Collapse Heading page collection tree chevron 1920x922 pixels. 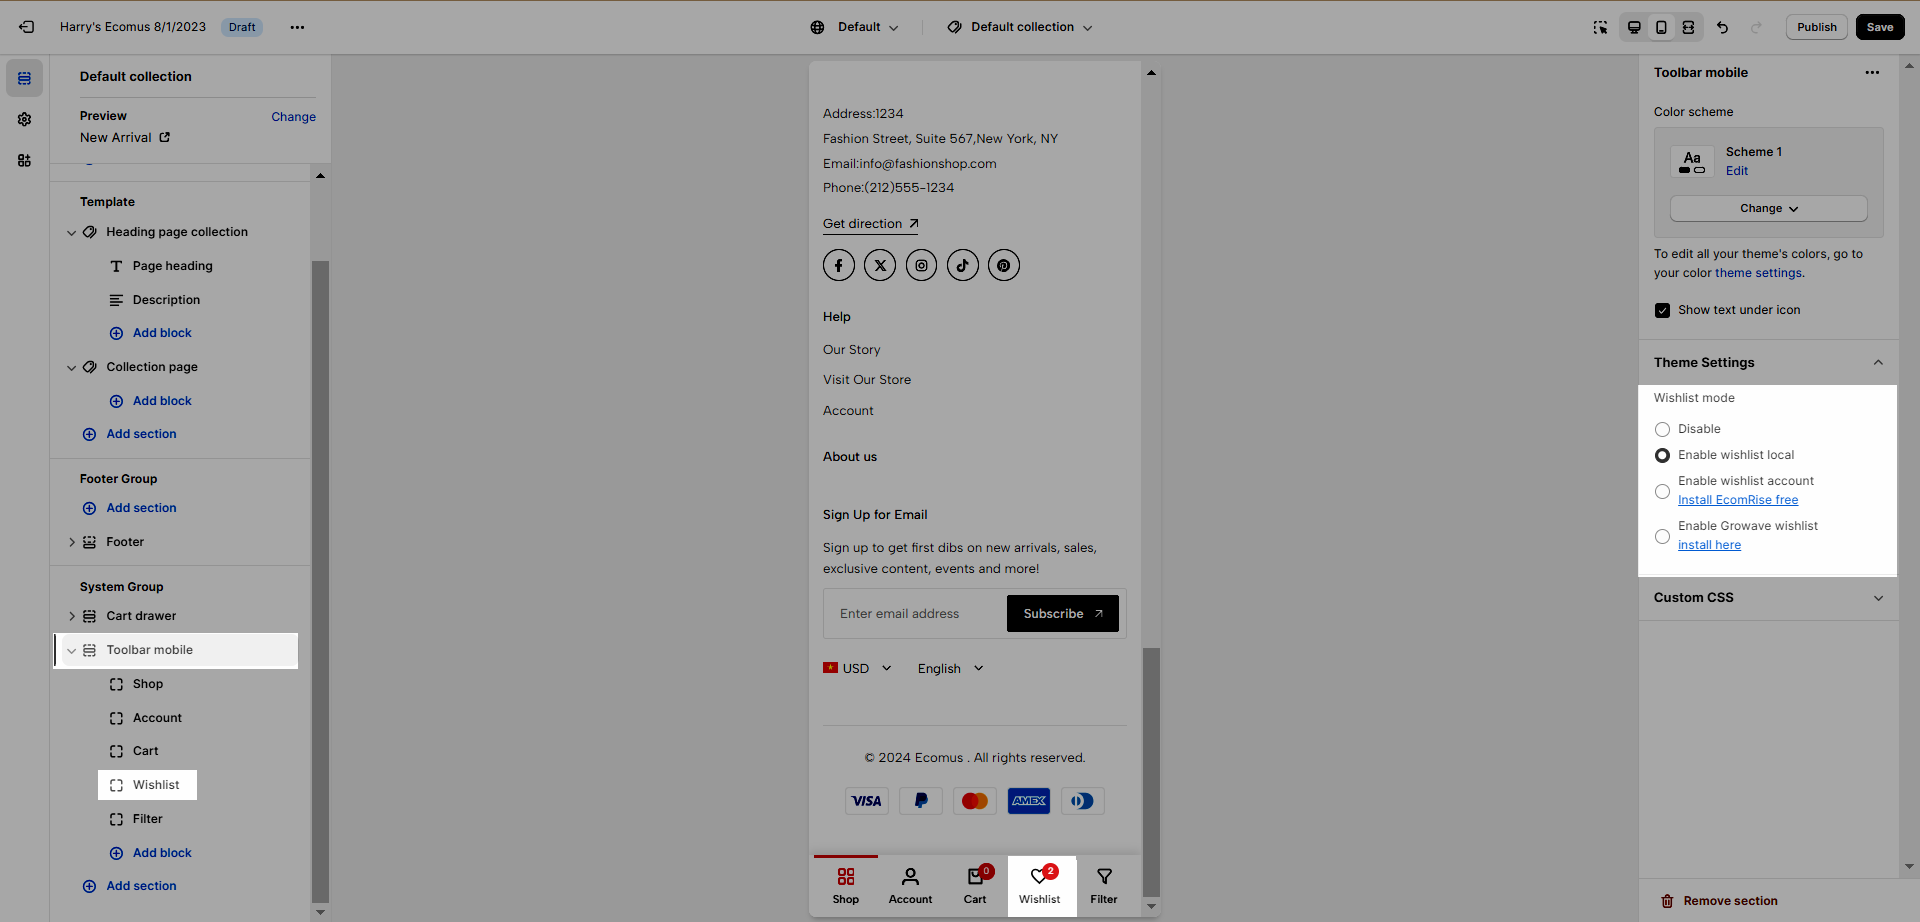pyautogui.click(x=71, y=232)
